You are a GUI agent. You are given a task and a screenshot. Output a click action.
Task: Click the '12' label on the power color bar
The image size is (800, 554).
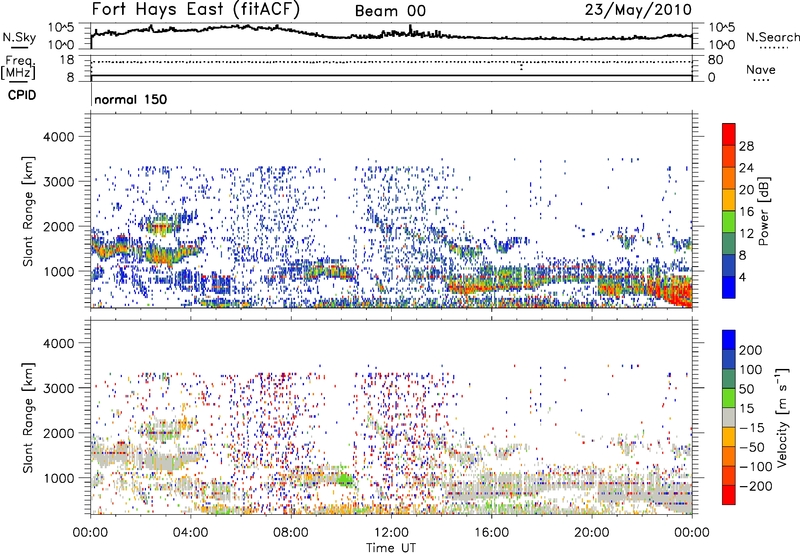tap(746, 234)
